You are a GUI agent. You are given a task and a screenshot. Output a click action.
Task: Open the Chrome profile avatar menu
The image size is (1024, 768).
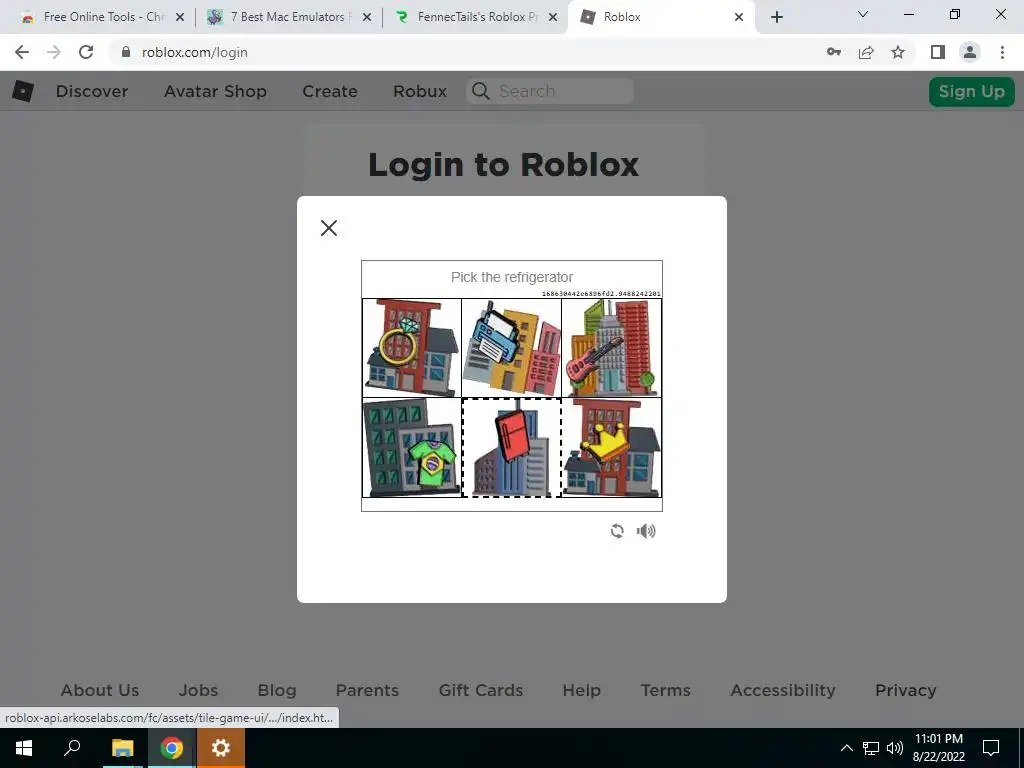(x=970, y=52)
